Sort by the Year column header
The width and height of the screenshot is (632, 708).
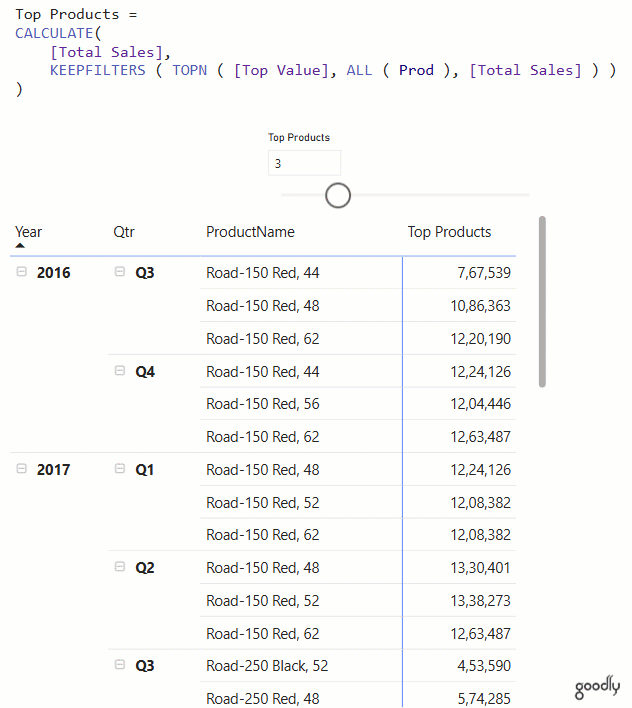coord(29,232)
